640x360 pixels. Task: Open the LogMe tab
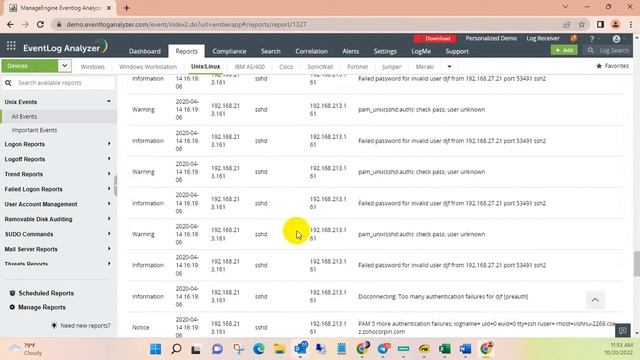tap(421, 51)
